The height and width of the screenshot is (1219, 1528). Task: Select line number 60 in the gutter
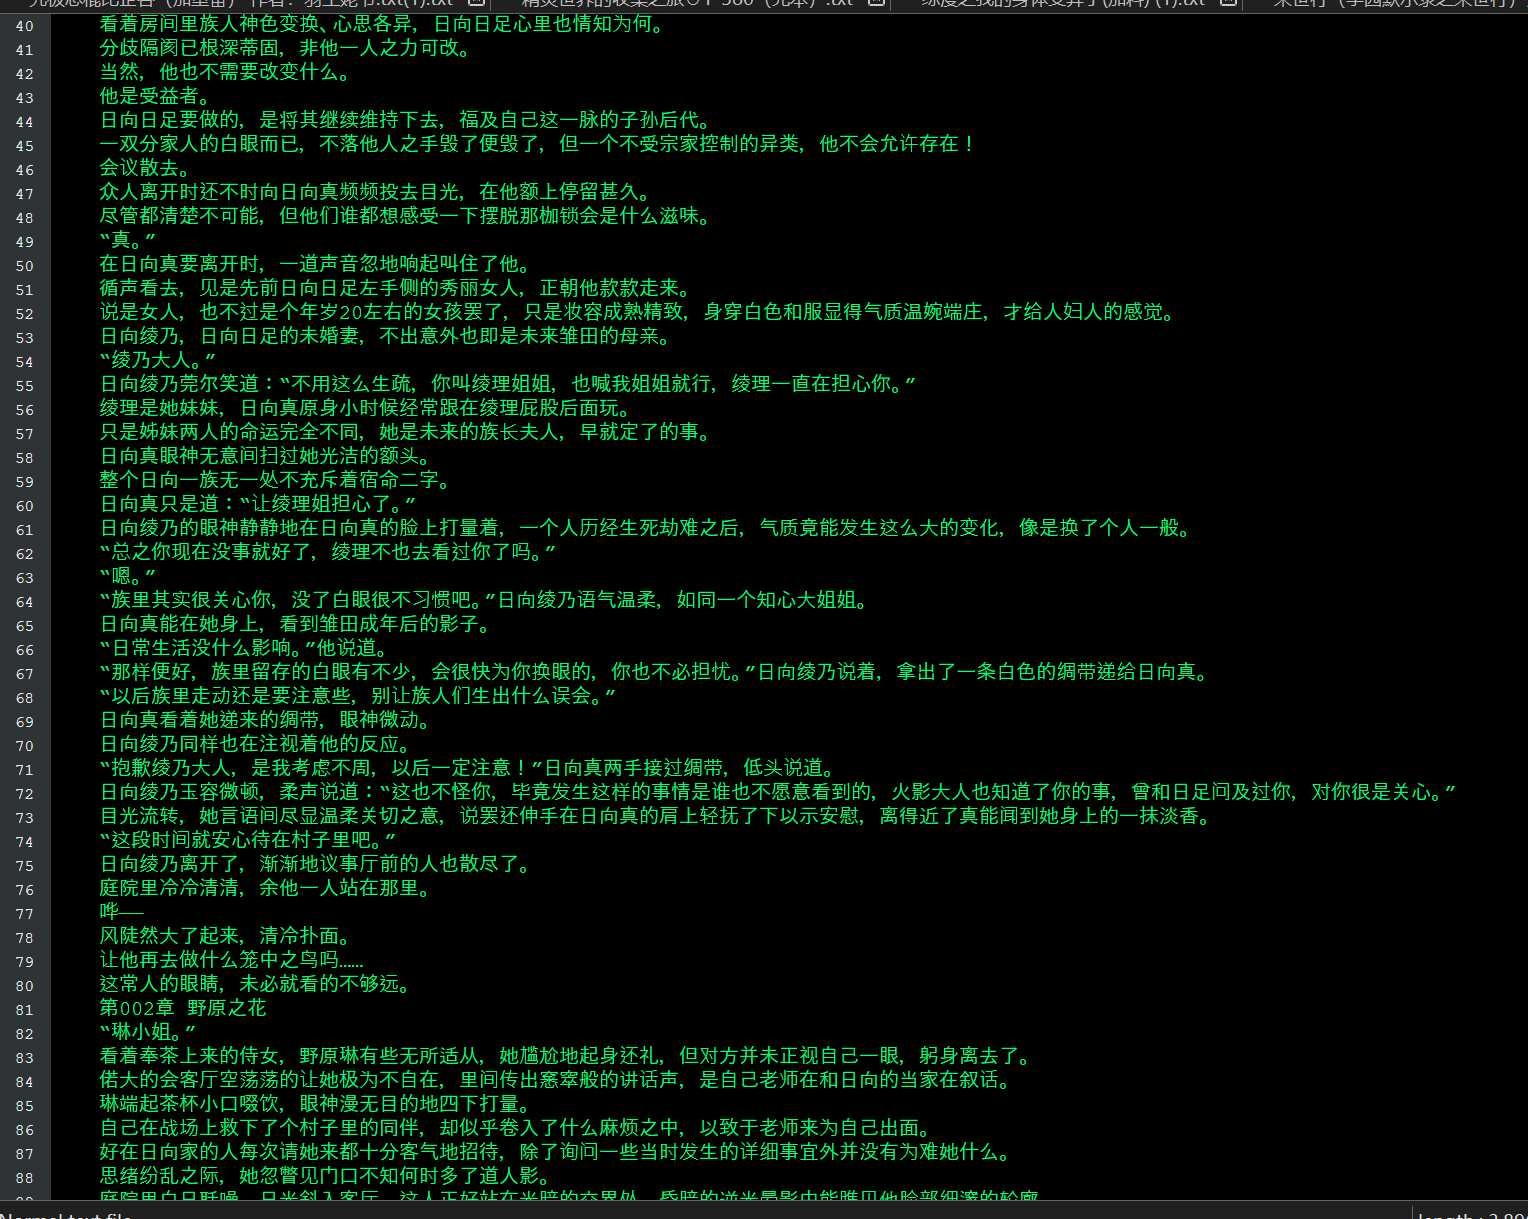(24, 505)
